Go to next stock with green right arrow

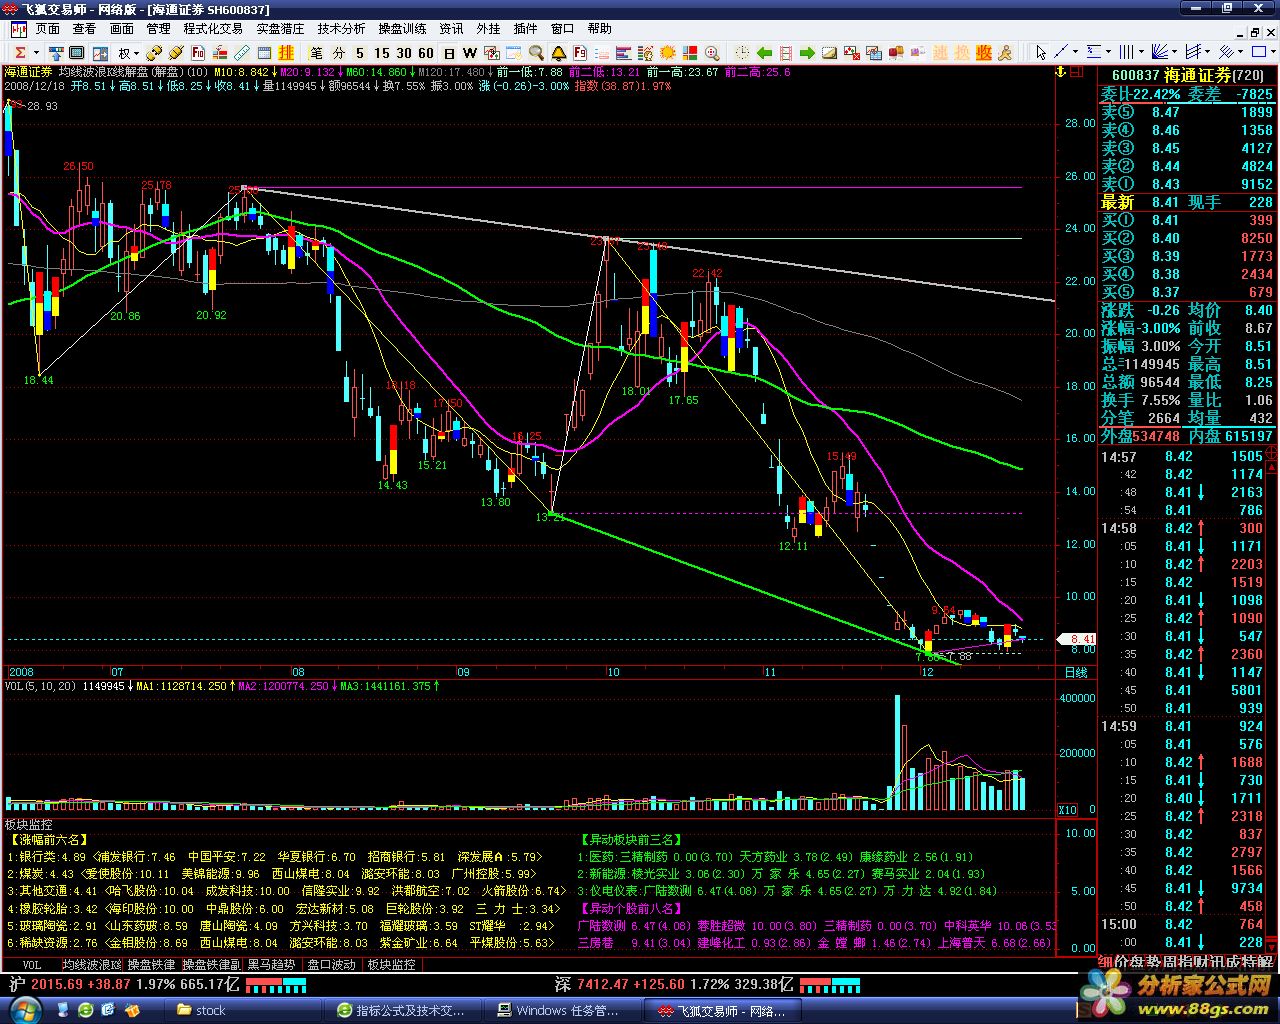pos(807,53)
